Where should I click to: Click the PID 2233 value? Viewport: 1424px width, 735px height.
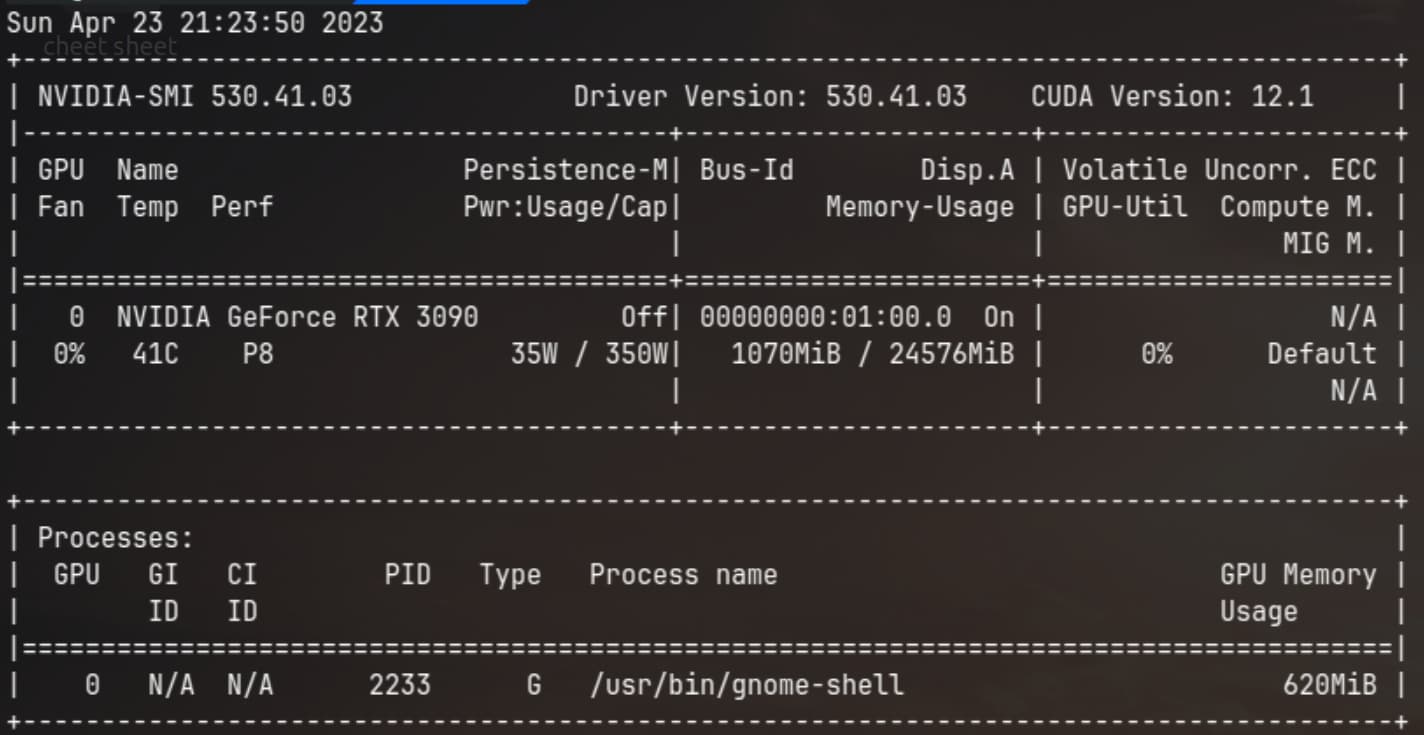[399, 685]
